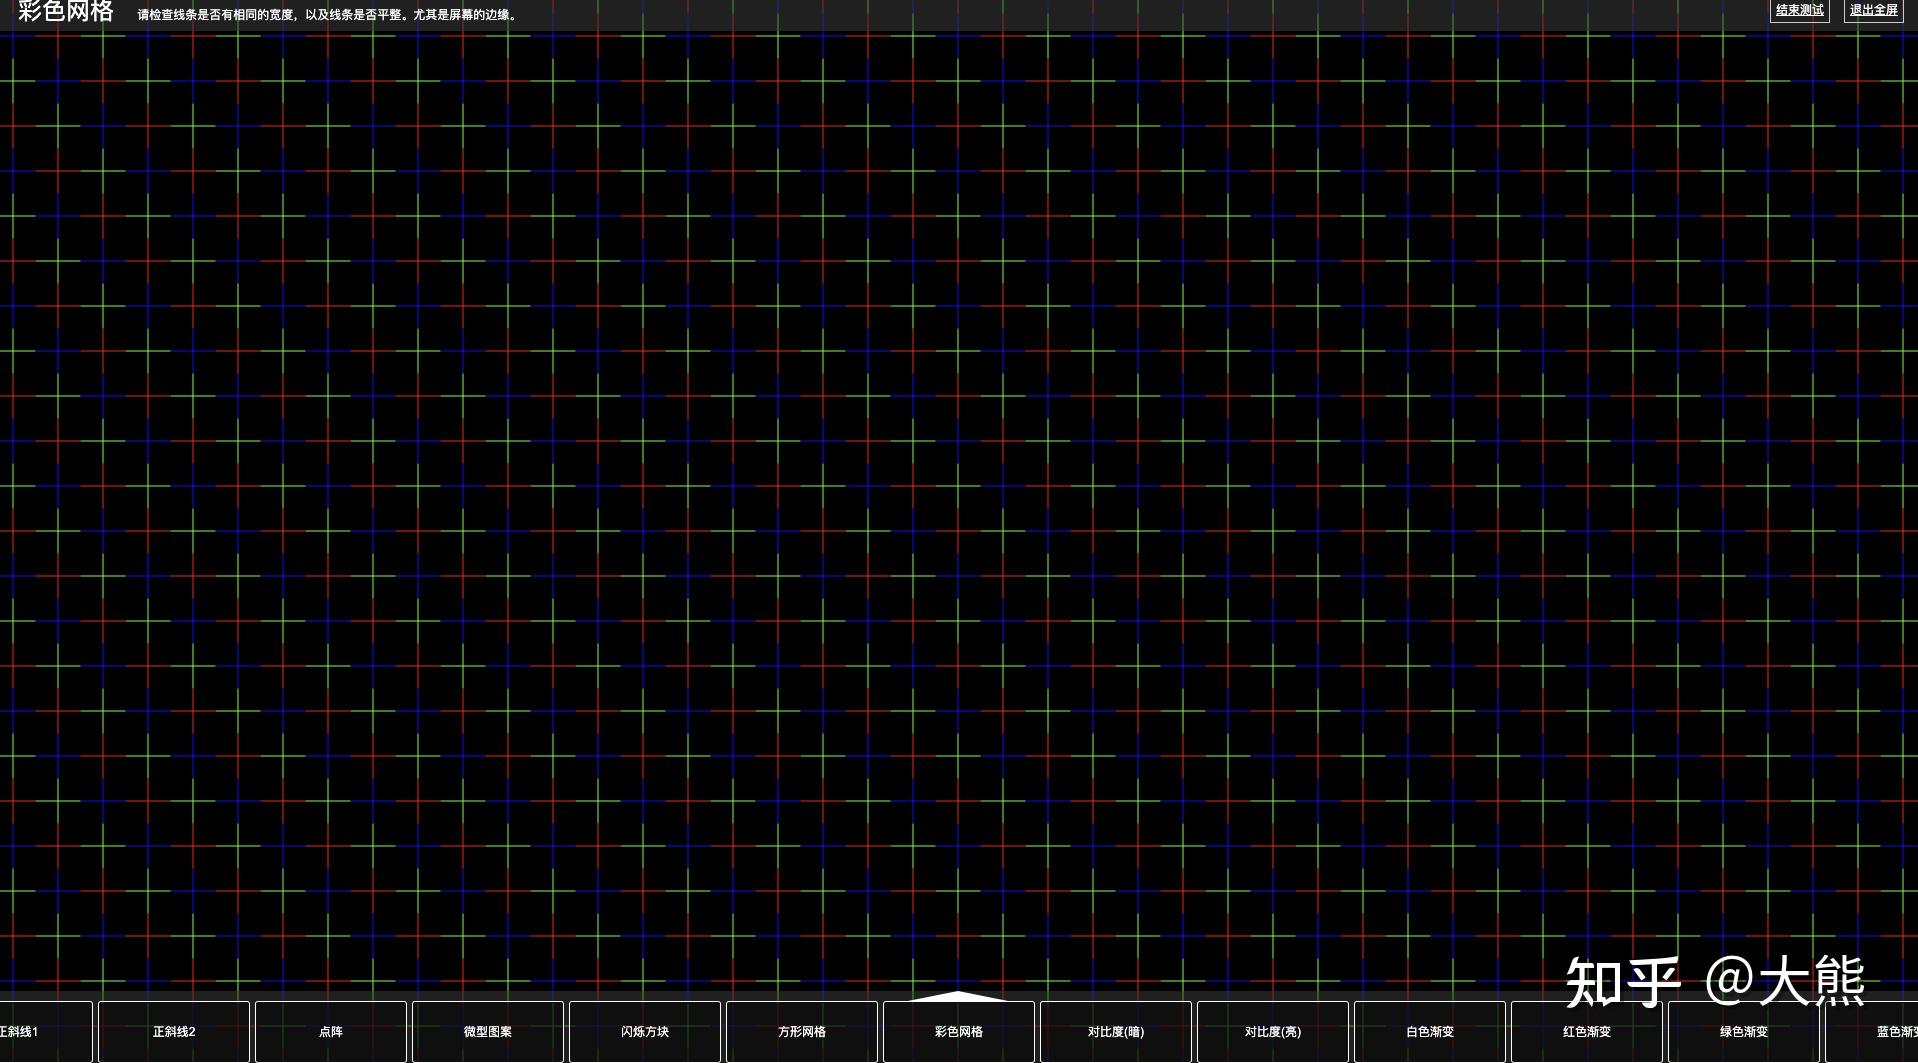Click the instruction text about line width
Viewport: 1918px width, 1063px height.
coord(329,15)
